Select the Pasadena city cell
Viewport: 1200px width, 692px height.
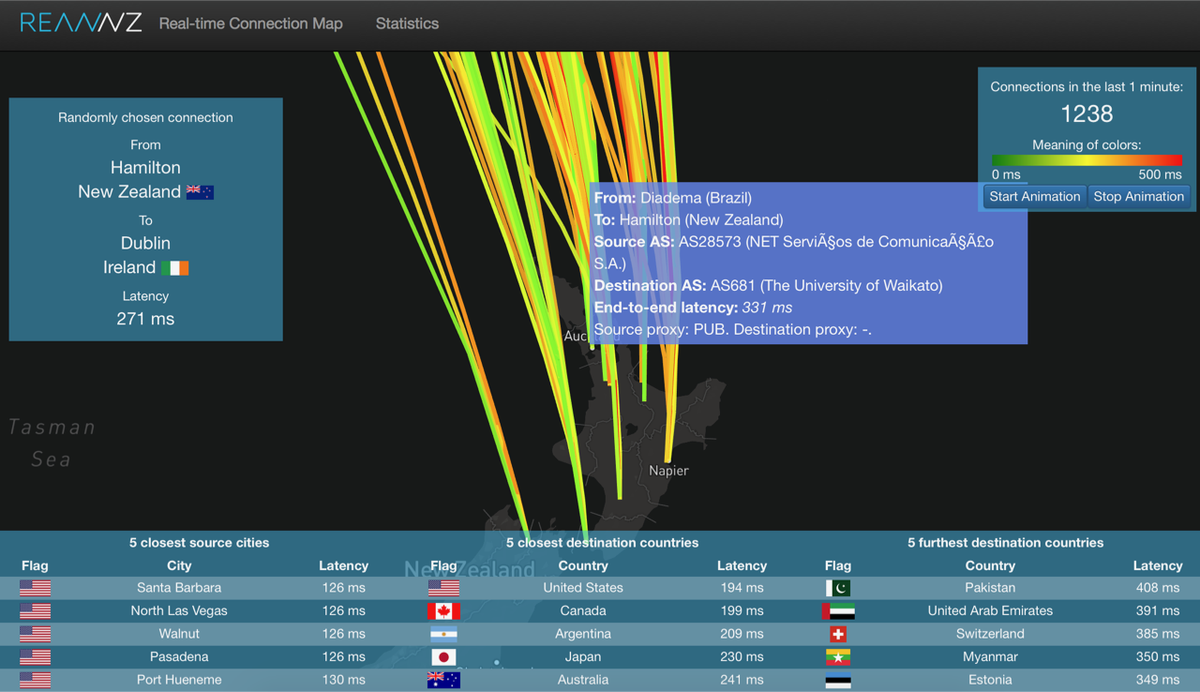pyautogui.click(x=179, y=657)
